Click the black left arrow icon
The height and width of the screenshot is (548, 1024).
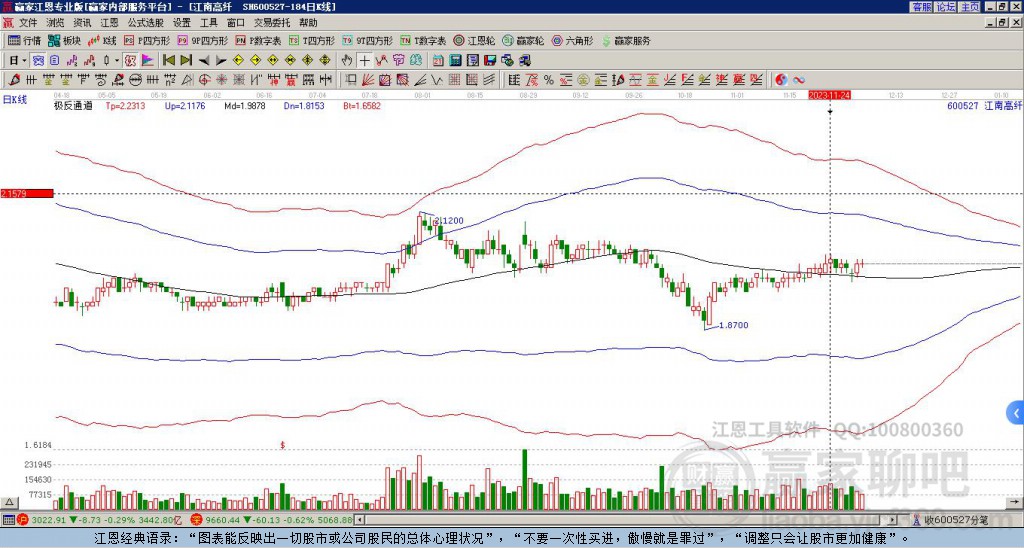[x=204, y=61]
